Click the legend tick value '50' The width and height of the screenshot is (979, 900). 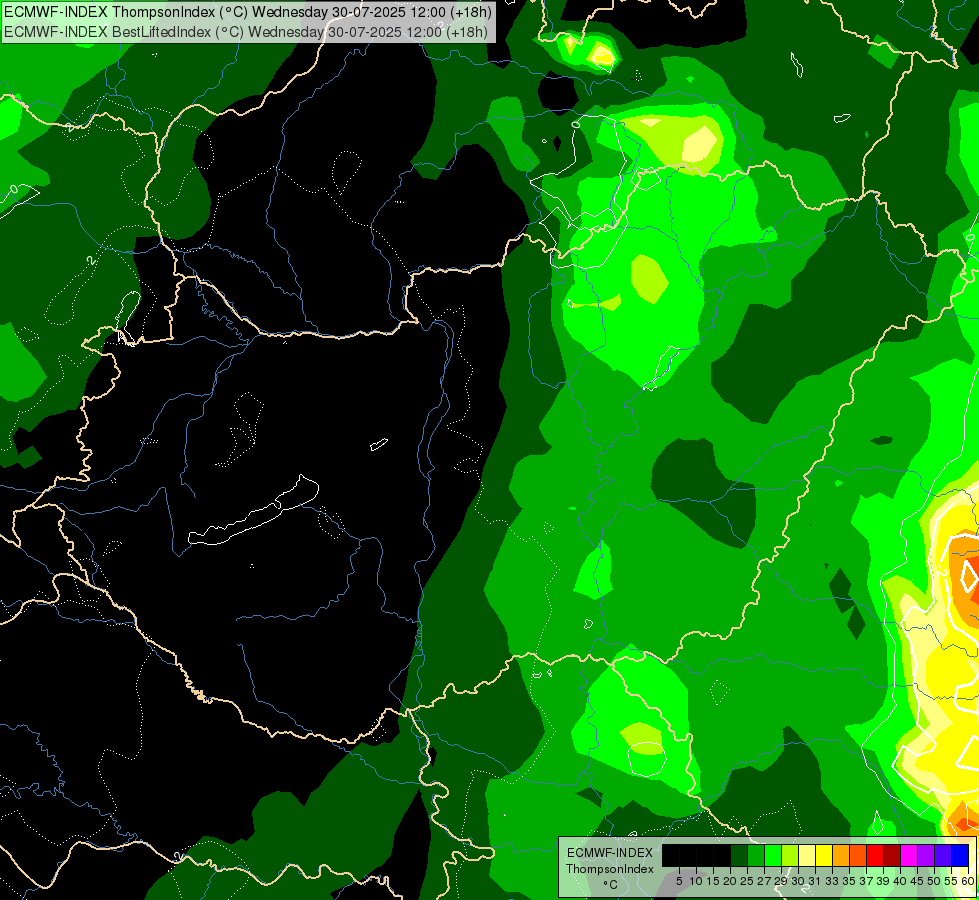(933, 881)
